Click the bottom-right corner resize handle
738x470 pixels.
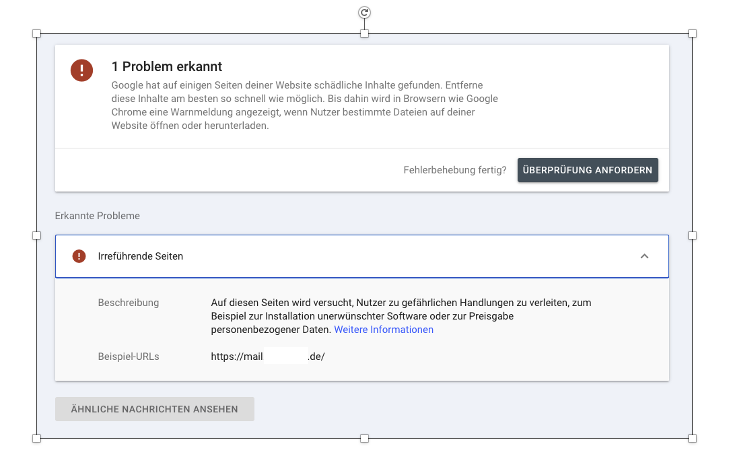click(x=692, y=438)
